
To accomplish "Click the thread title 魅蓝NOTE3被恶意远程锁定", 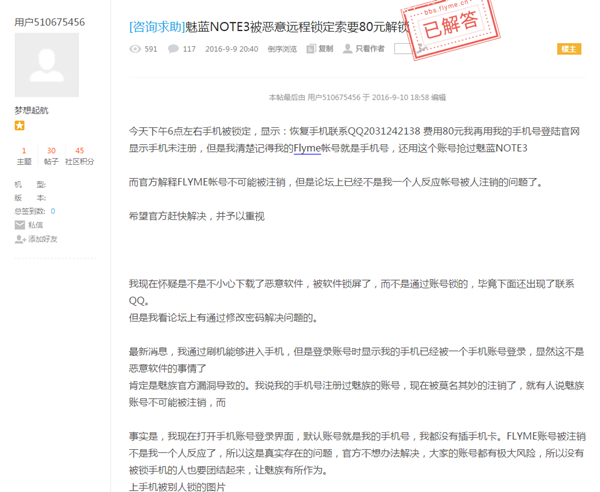I will tap(297, 27).
